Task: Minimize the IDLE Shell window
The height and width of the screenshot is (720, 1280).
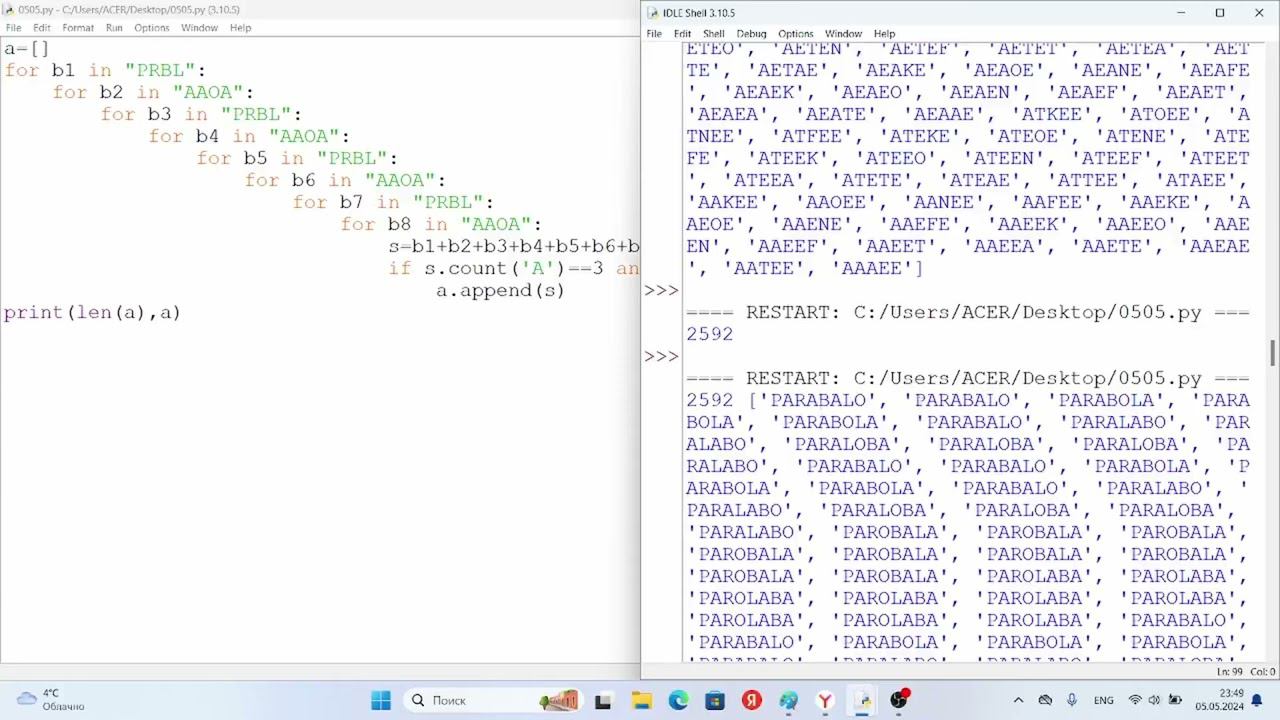Action: tap(1181, 13)
